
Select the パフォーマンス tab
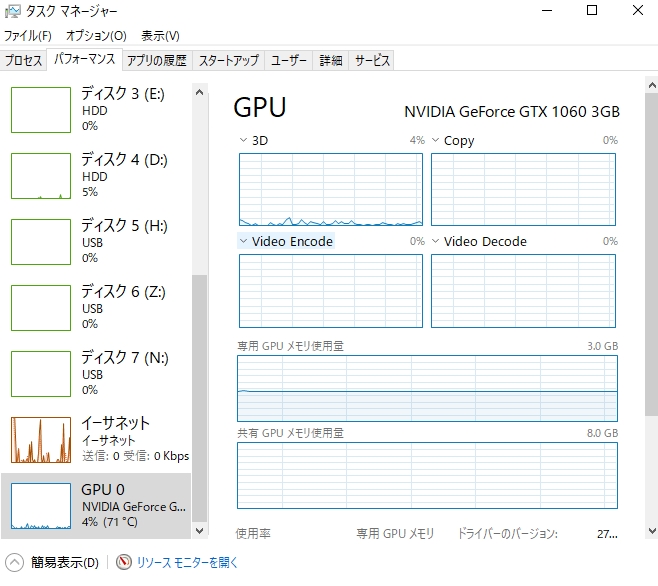(84, 59)
